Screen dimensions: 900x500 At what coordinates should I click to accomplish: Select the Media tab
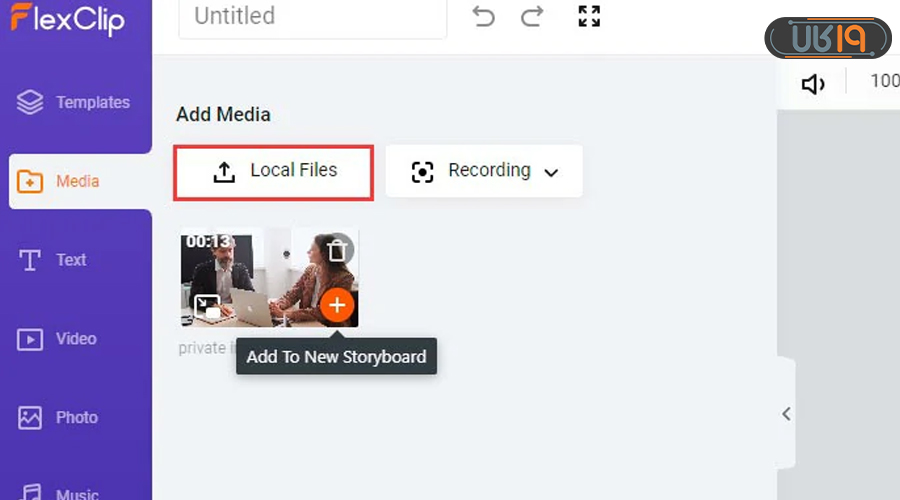(x=76, y=181)
